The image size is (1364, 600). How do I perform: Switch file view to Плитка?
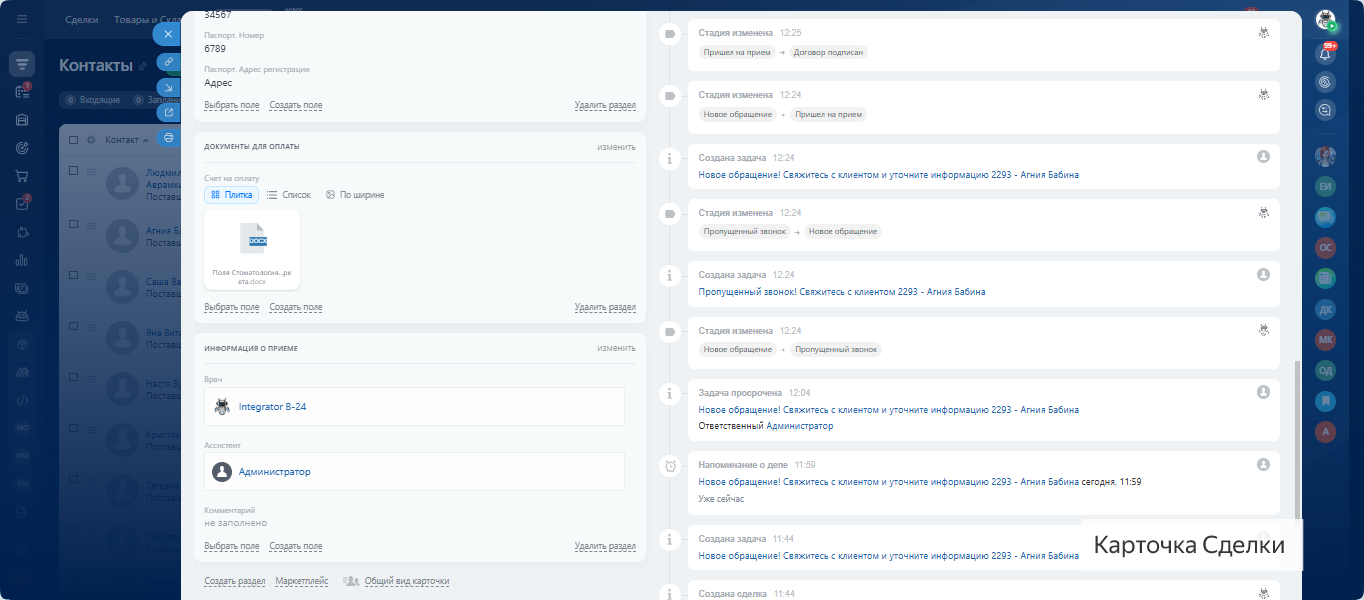(x=231, y=195)
